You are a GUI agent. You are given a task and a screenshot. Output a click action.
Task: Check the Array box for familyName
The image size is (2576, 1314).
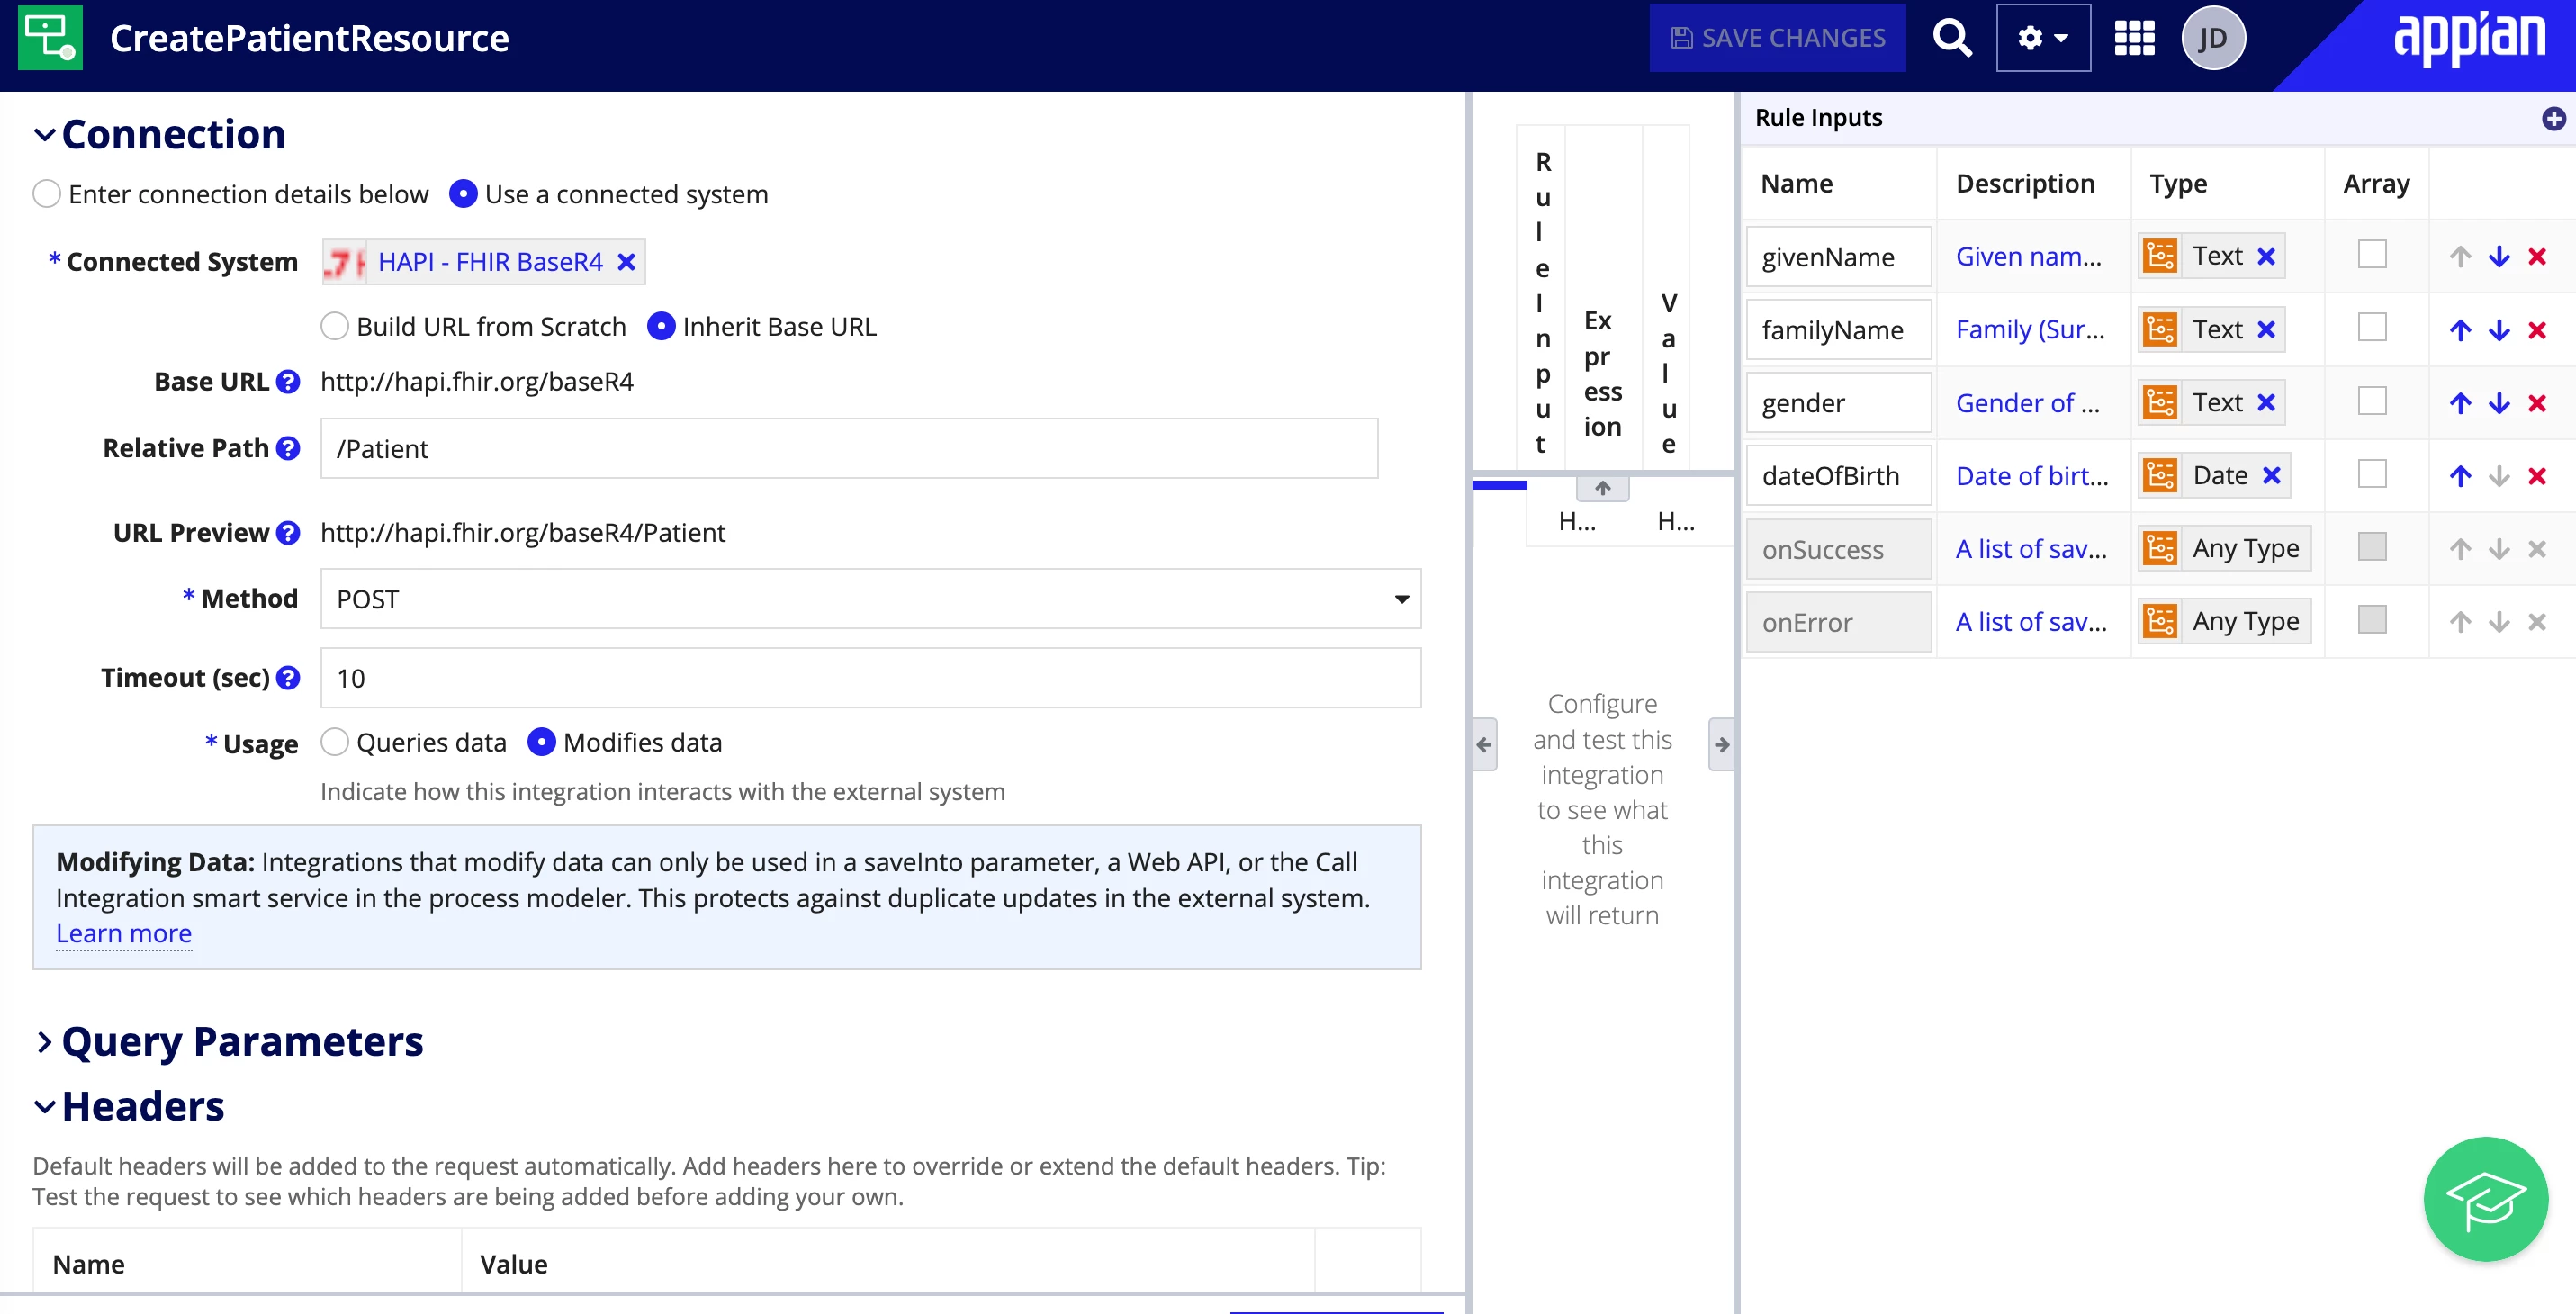coord(2372,328)
